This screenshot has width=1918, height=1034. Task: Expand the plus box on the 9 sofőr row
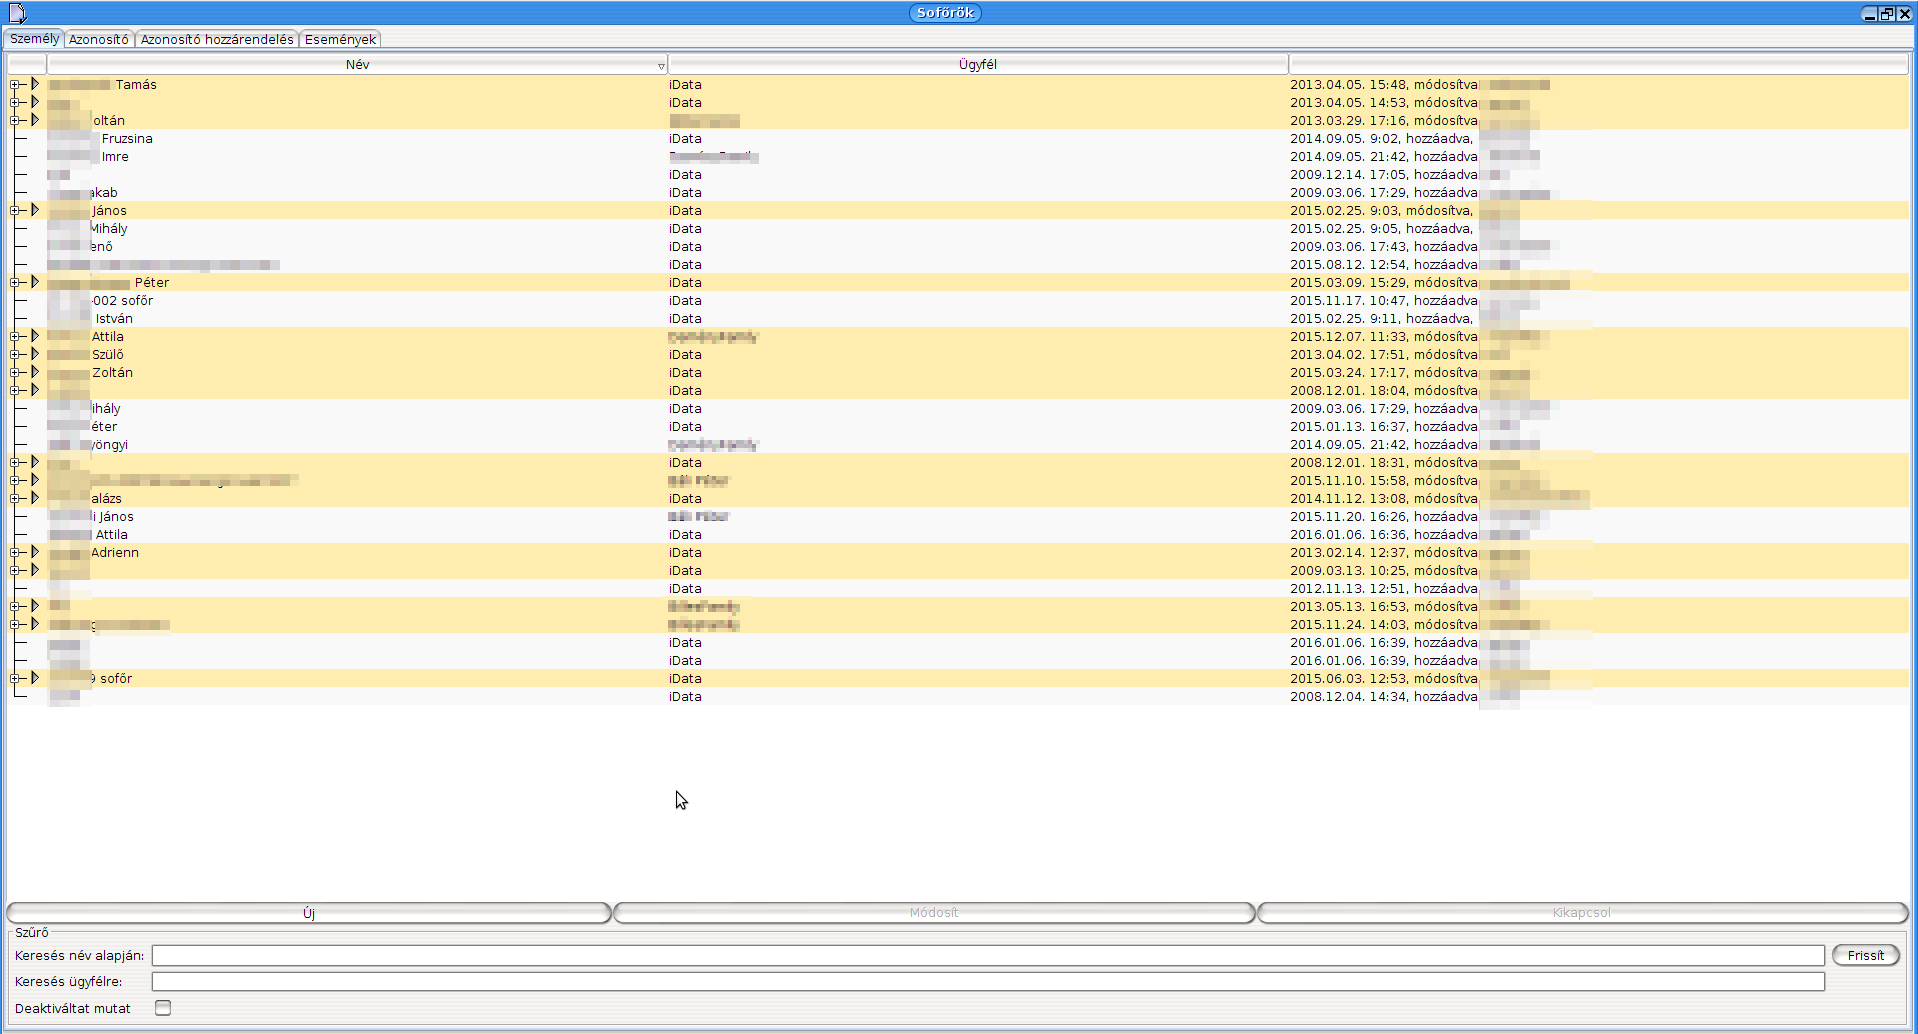15,678
